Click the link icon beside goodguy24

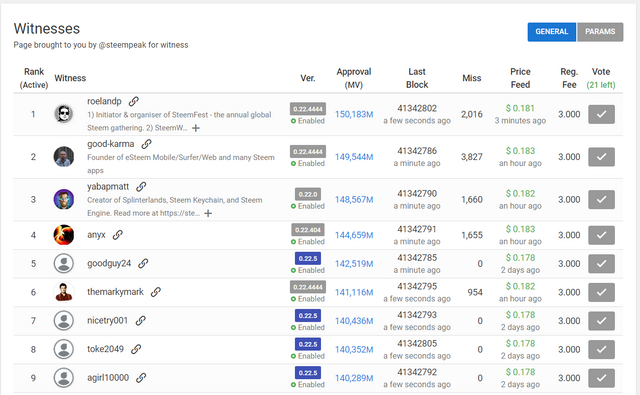143,263
